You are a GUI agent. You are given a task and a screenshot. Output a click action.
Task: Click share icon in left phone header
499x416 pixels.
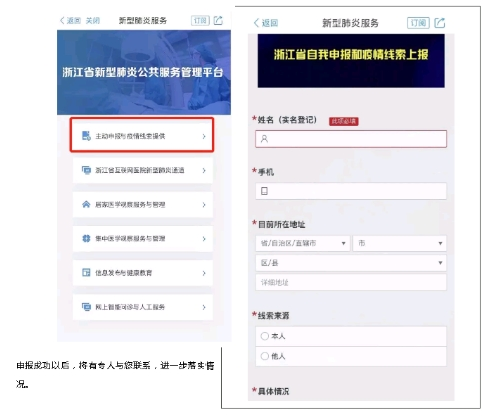coord(218,20)
